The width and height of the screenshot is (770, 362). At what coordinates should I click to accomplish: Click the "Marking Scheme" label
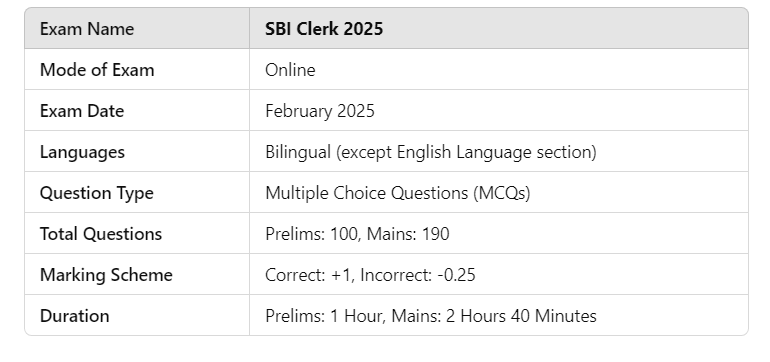[x=106, y=275]
